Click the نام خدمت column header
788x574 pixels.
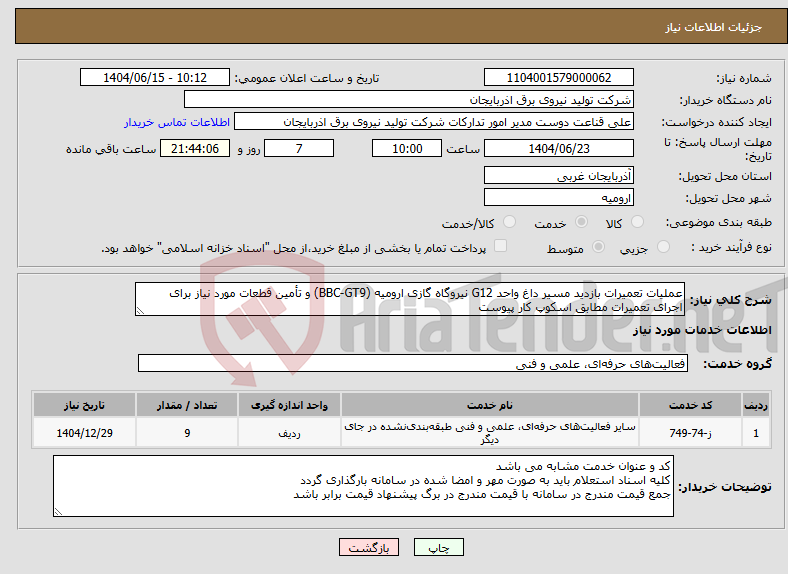489,405
